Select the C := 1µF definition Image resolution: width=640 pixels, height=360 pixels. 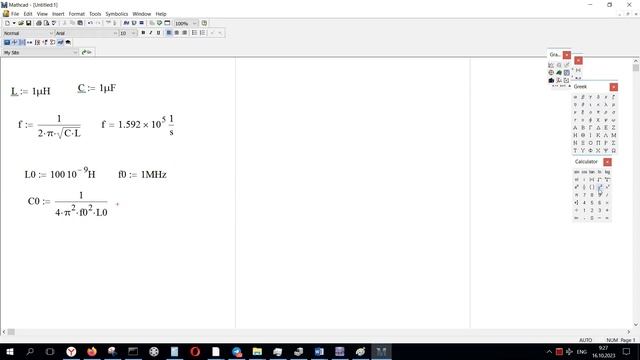coord(97,88)
